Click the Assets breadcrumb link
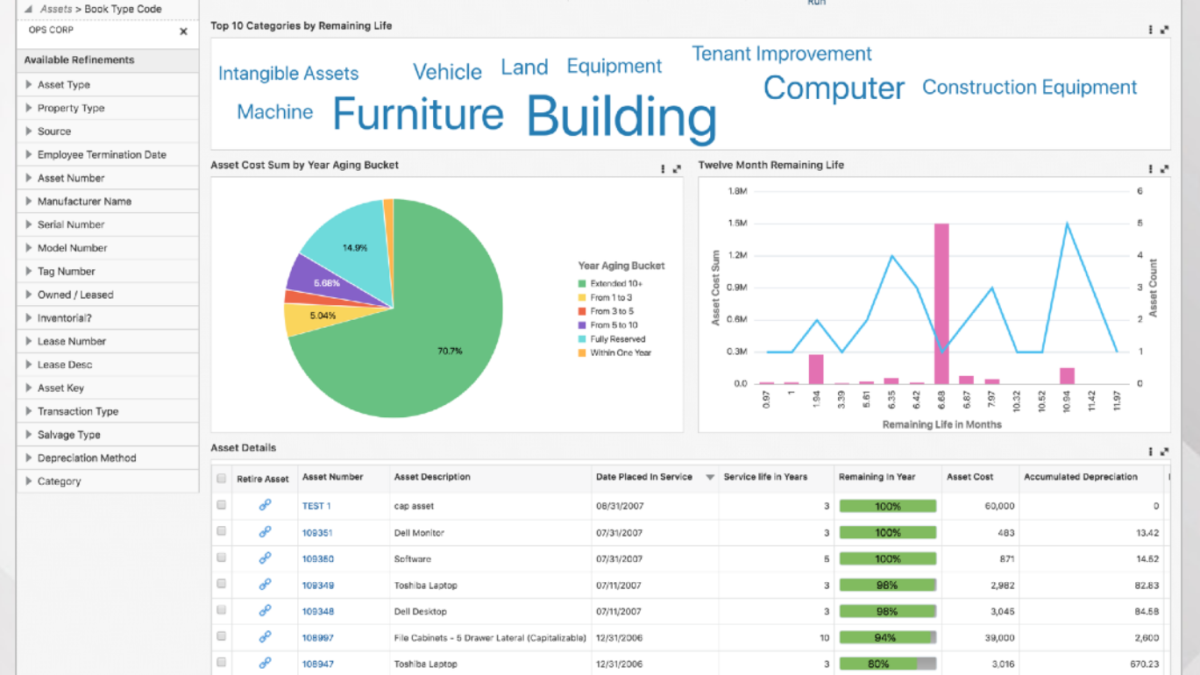 click(x=56, y=9)
